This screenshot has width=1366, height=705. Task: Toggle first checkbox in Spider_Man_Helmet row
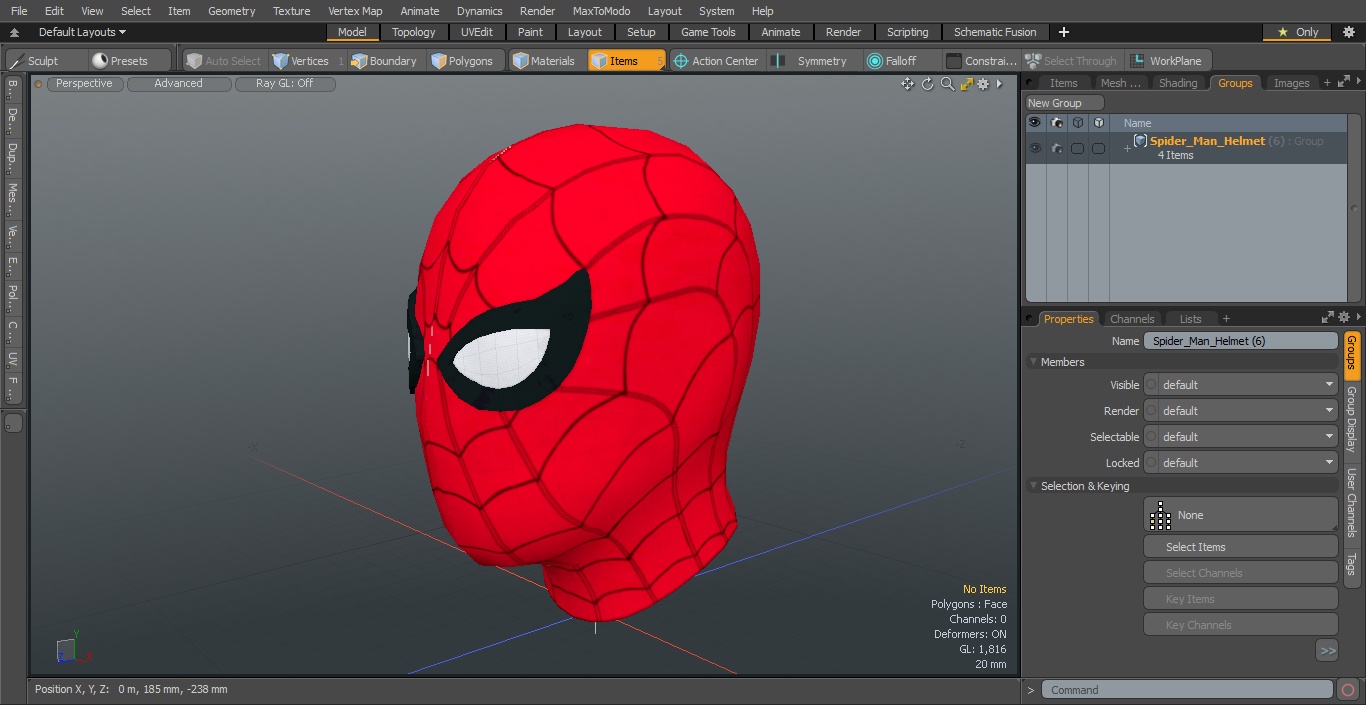coord(1077,148)
